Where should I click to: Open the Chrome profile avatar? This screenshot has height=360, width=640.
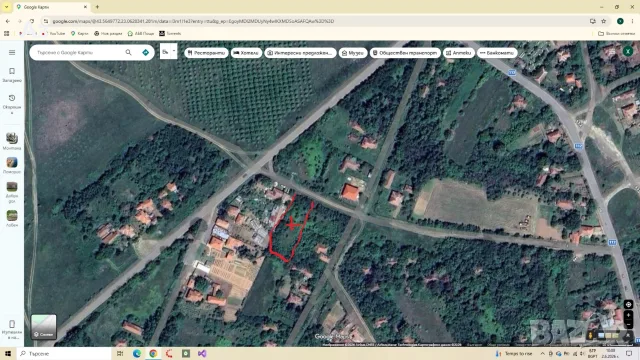620,21
